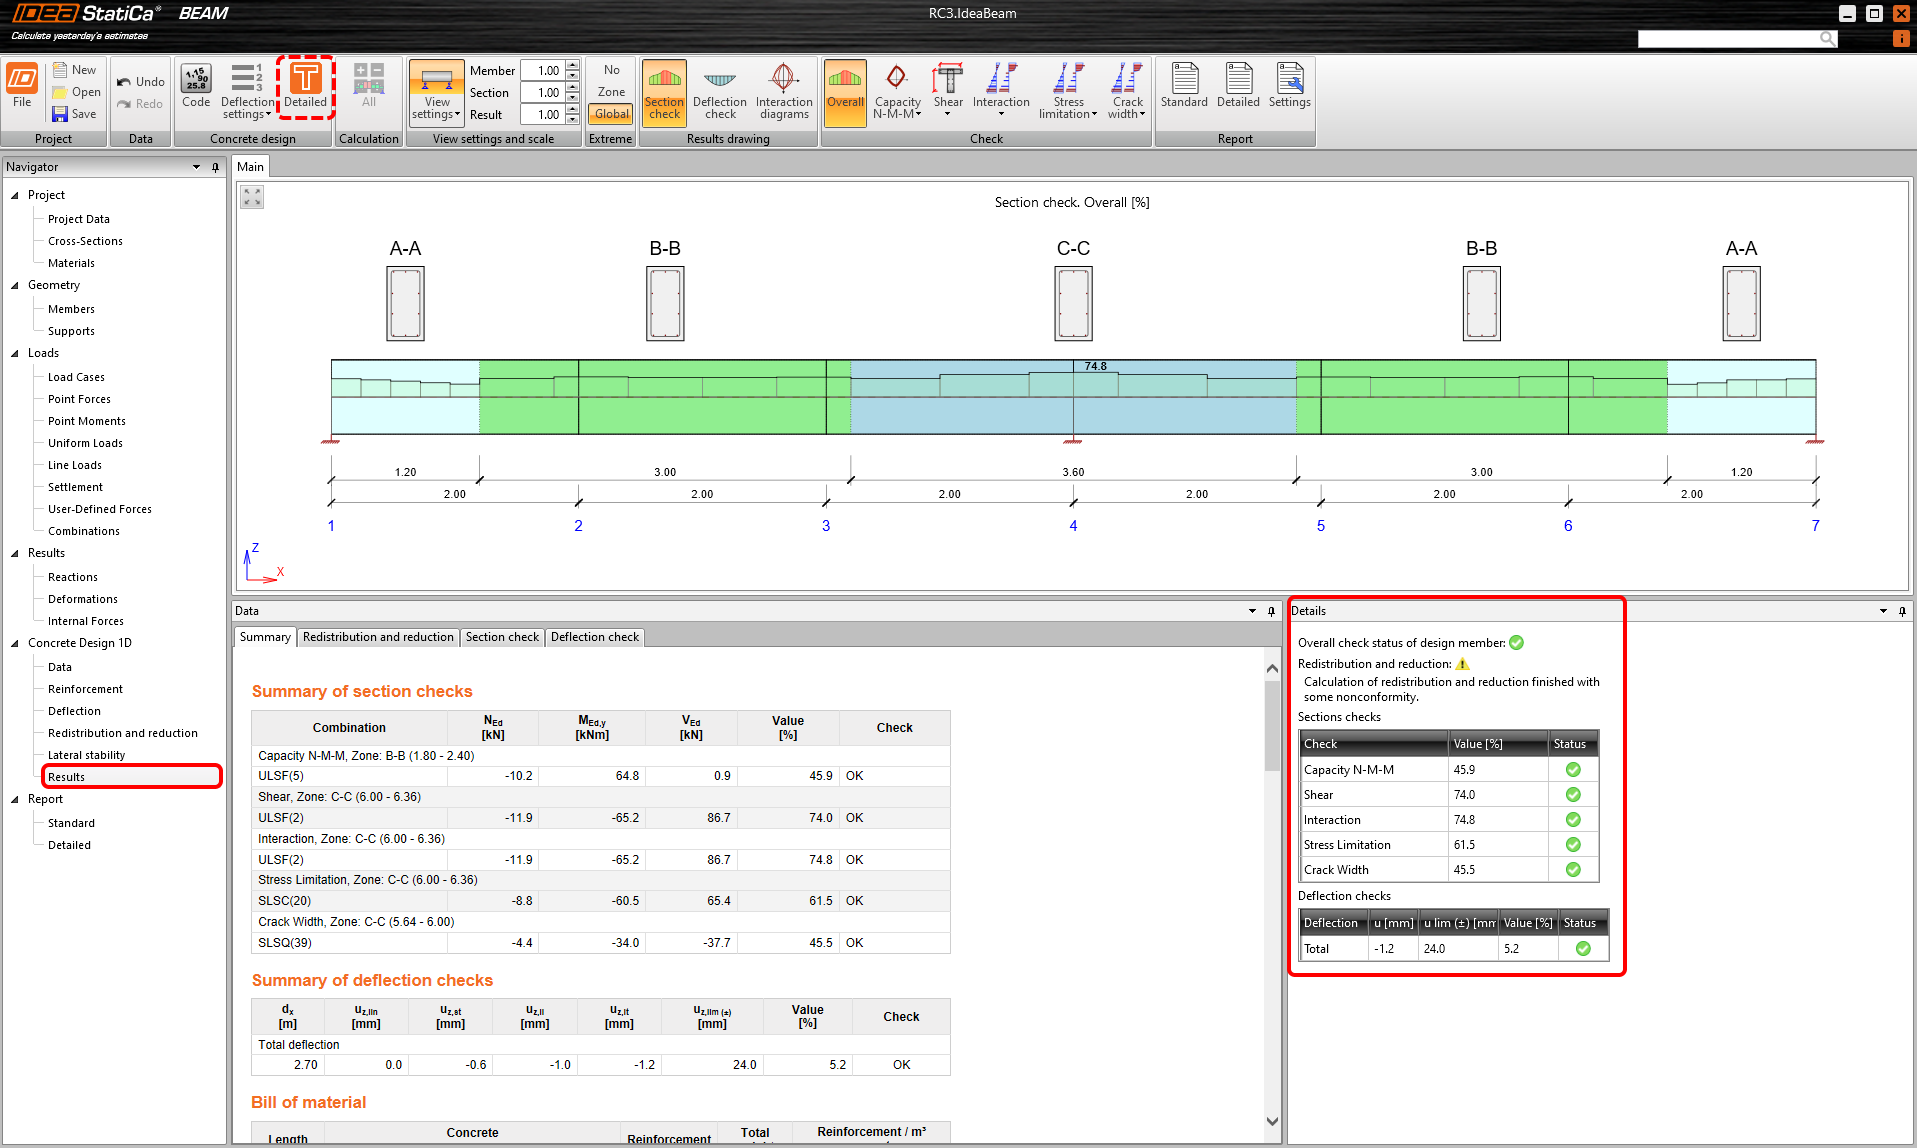Switch to Redistribution and reduction tab

(x=378, y=637)
